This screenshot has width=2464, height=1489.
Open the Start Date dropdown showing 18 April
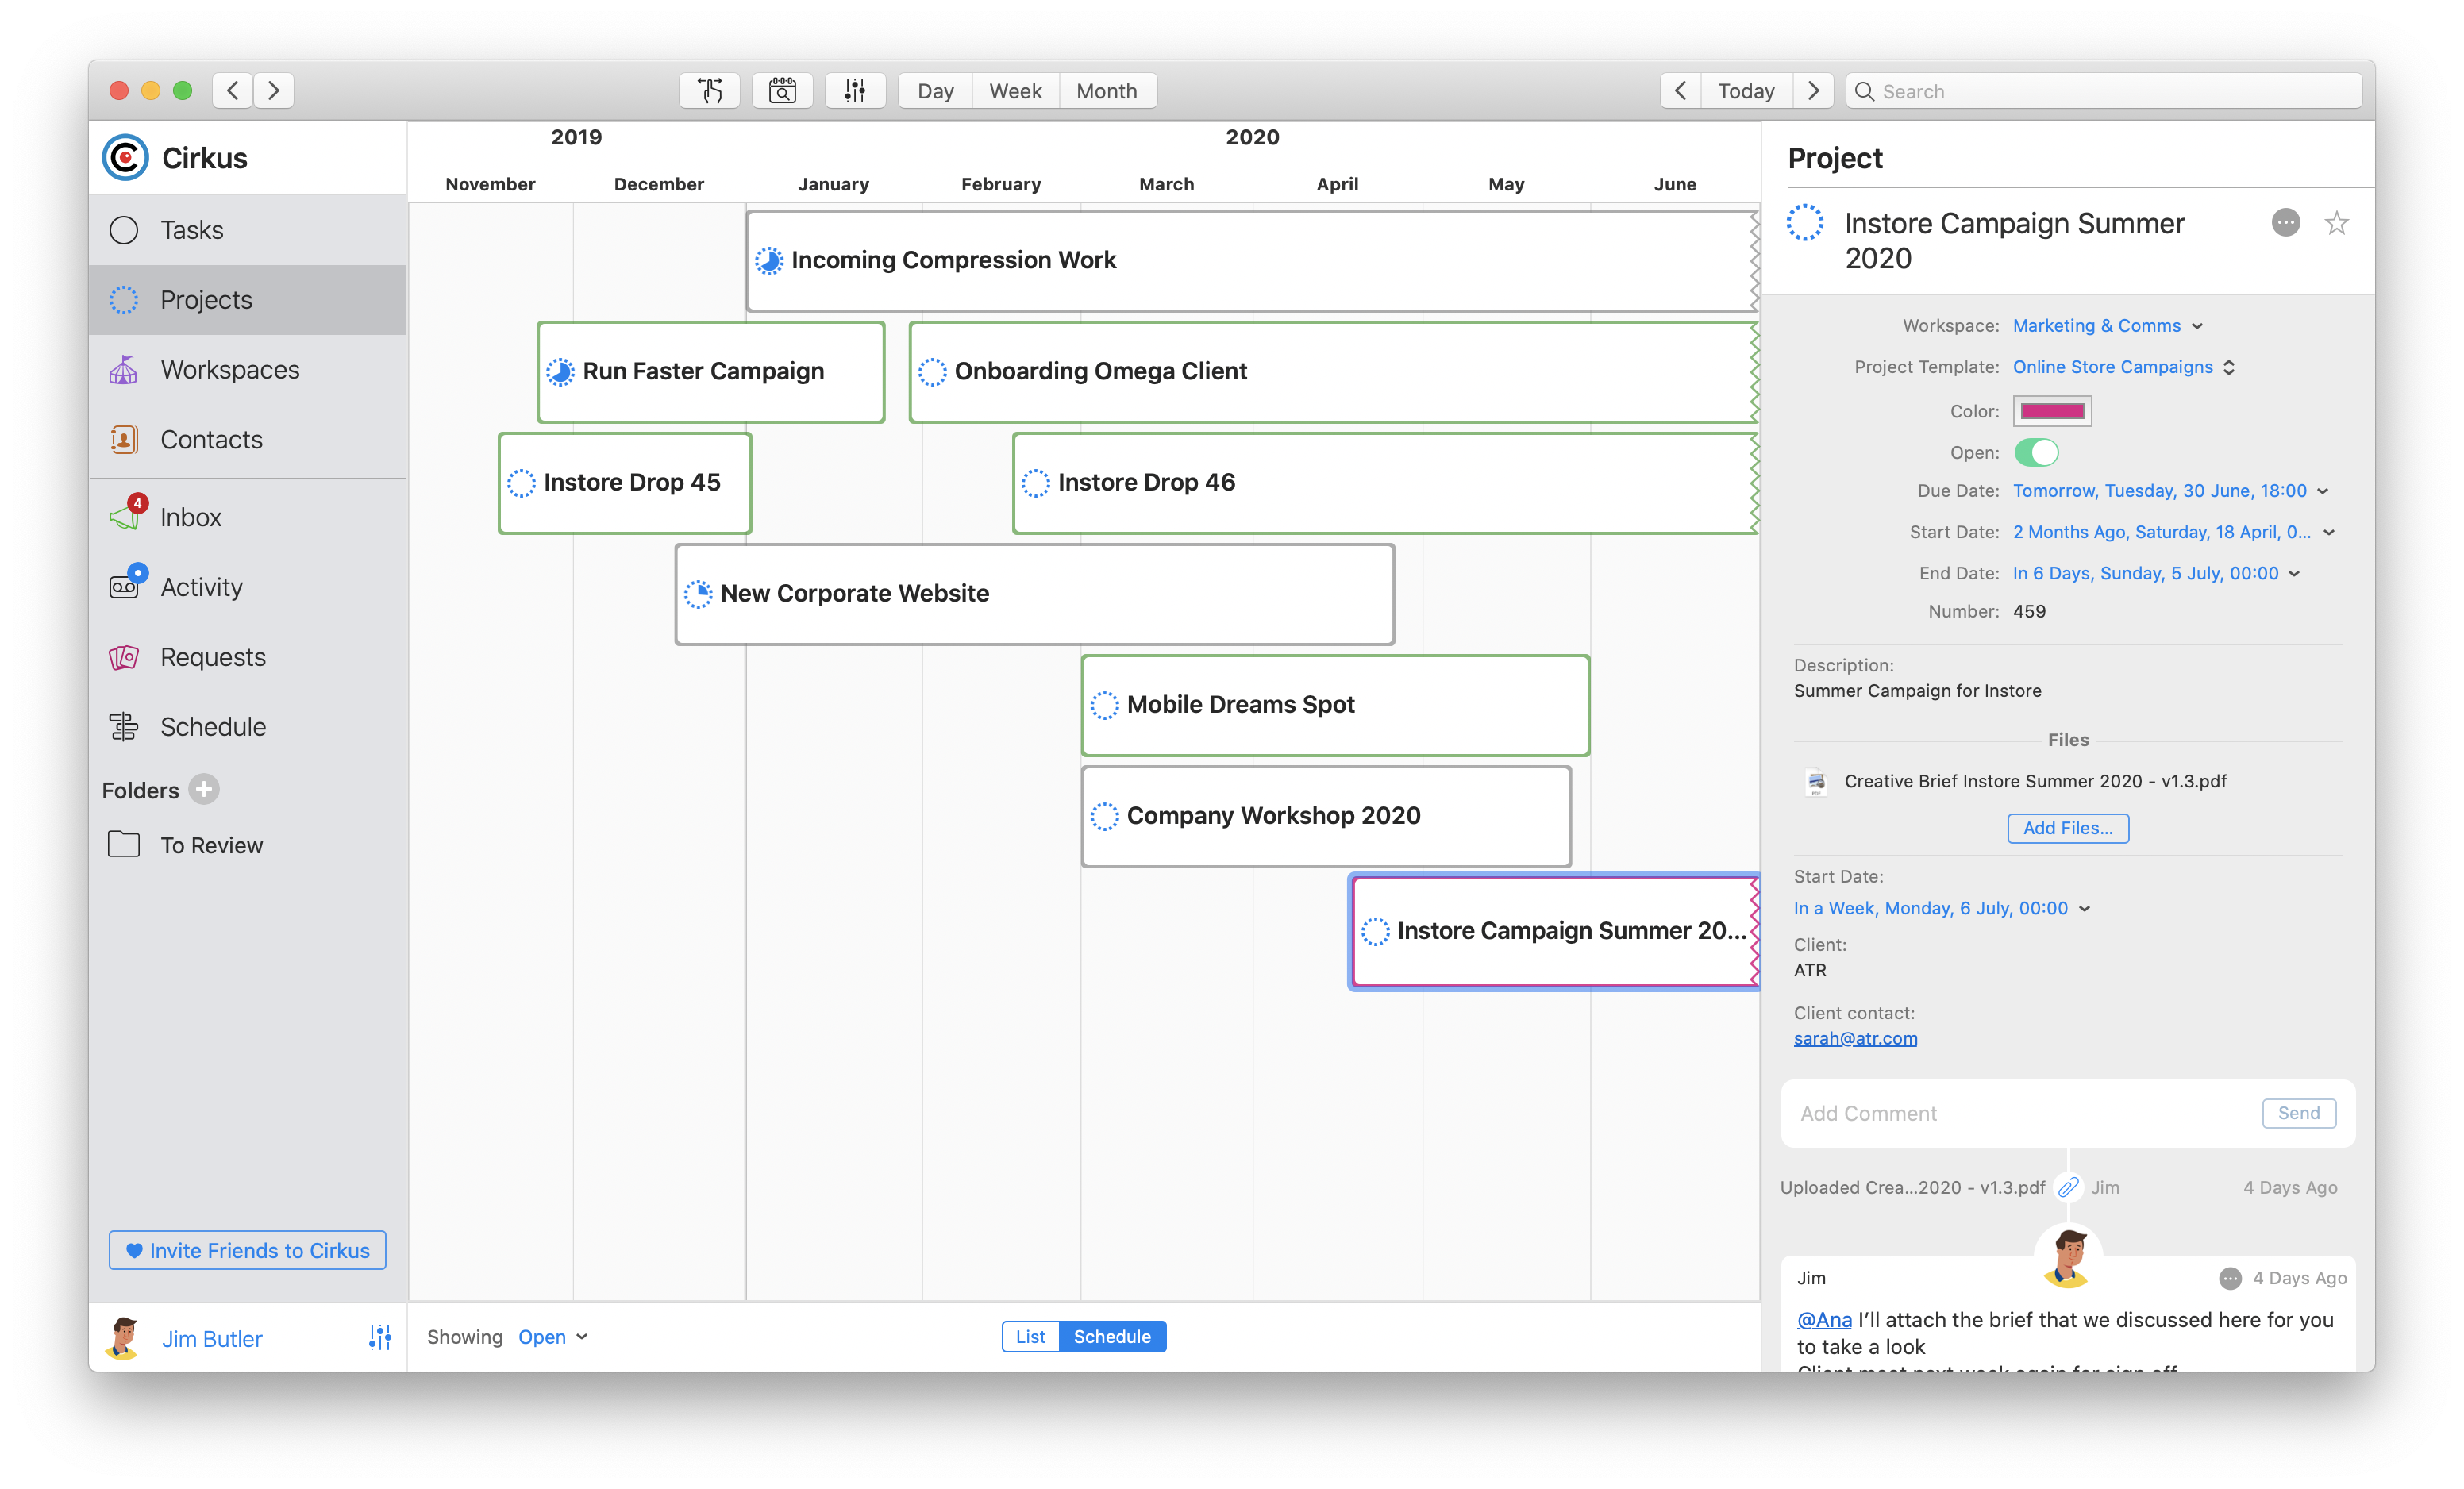pyautogui.click(x=2173, y=532)
